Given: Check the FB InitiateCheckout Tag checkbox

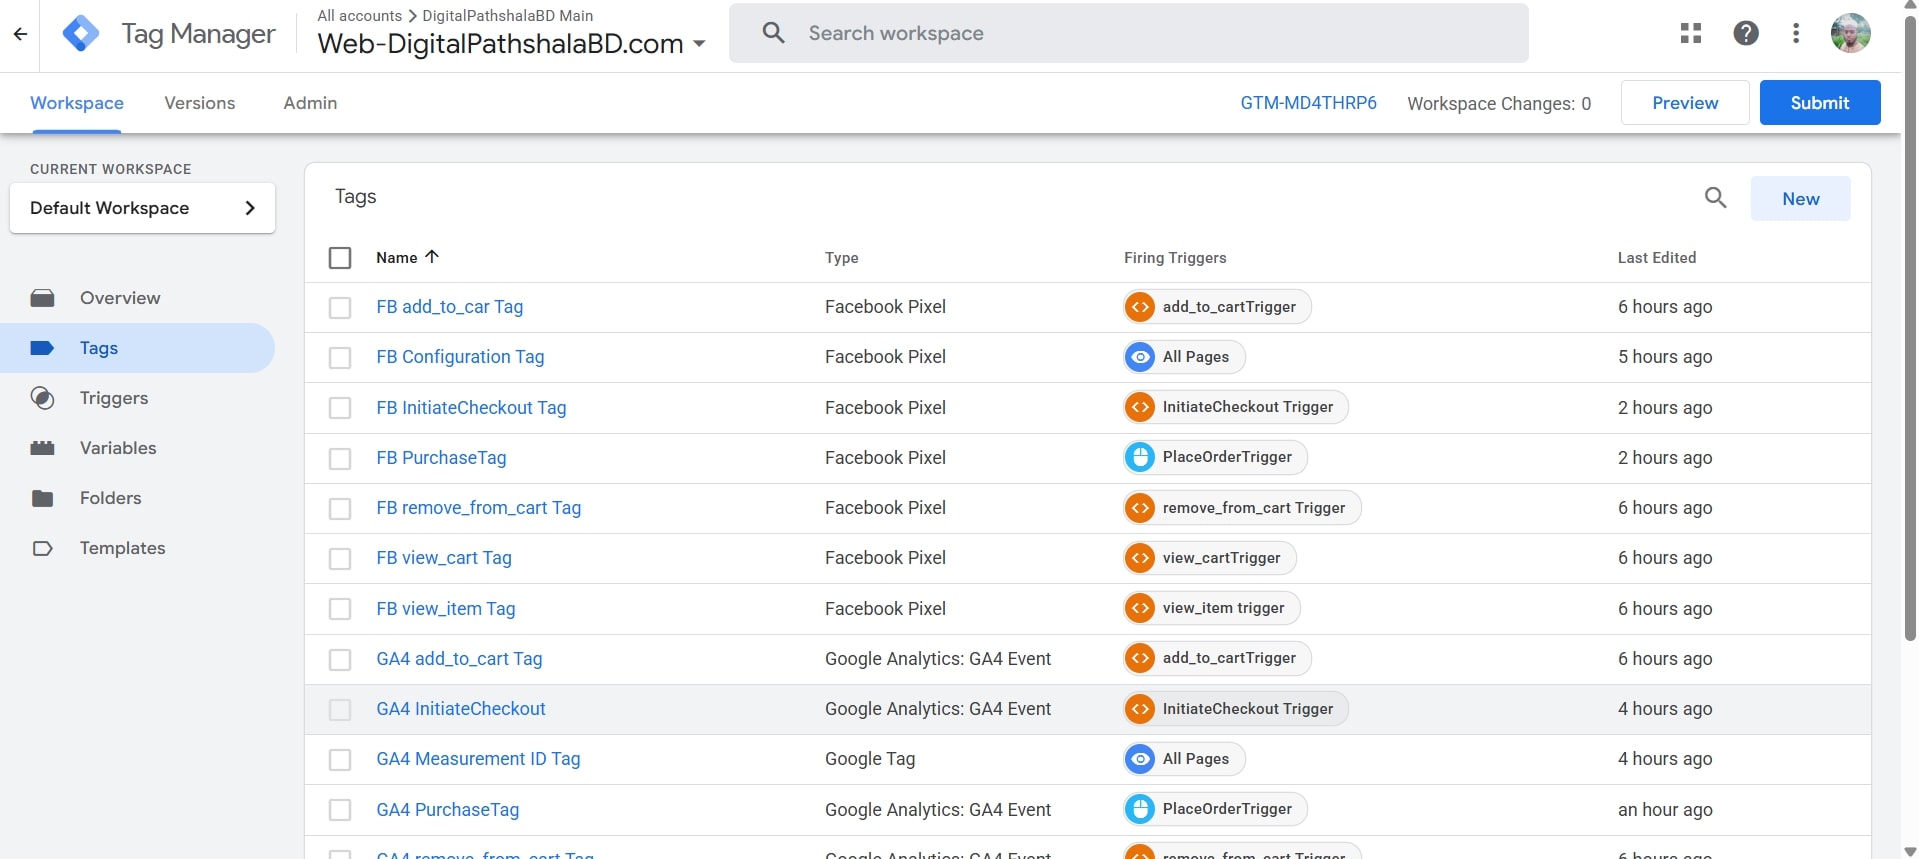Looking at the screenshot, I should tap(340, 408).
